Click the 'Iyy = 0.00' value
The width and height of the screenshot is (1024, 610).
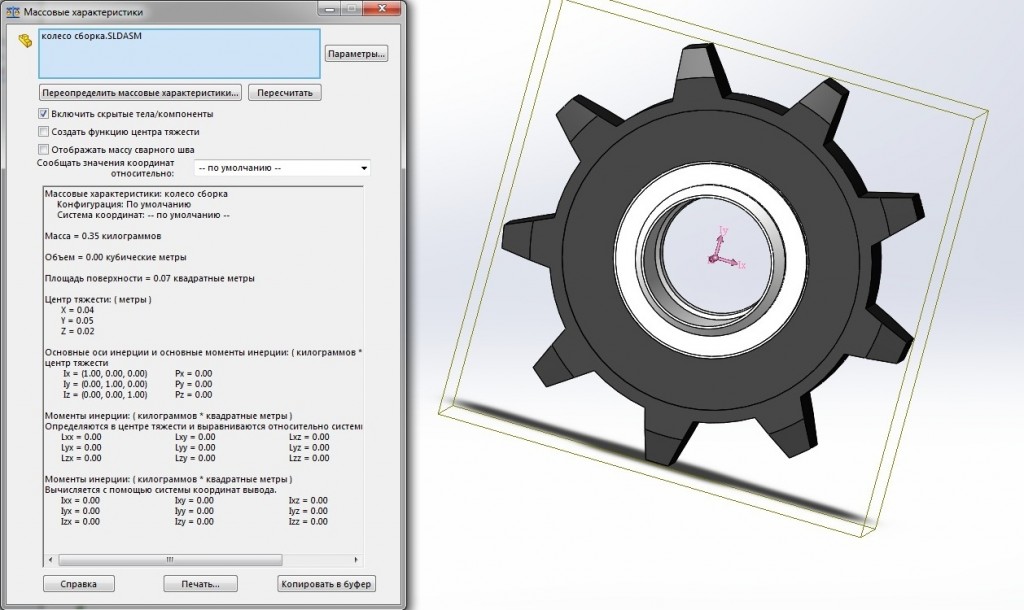click(195, 511)
